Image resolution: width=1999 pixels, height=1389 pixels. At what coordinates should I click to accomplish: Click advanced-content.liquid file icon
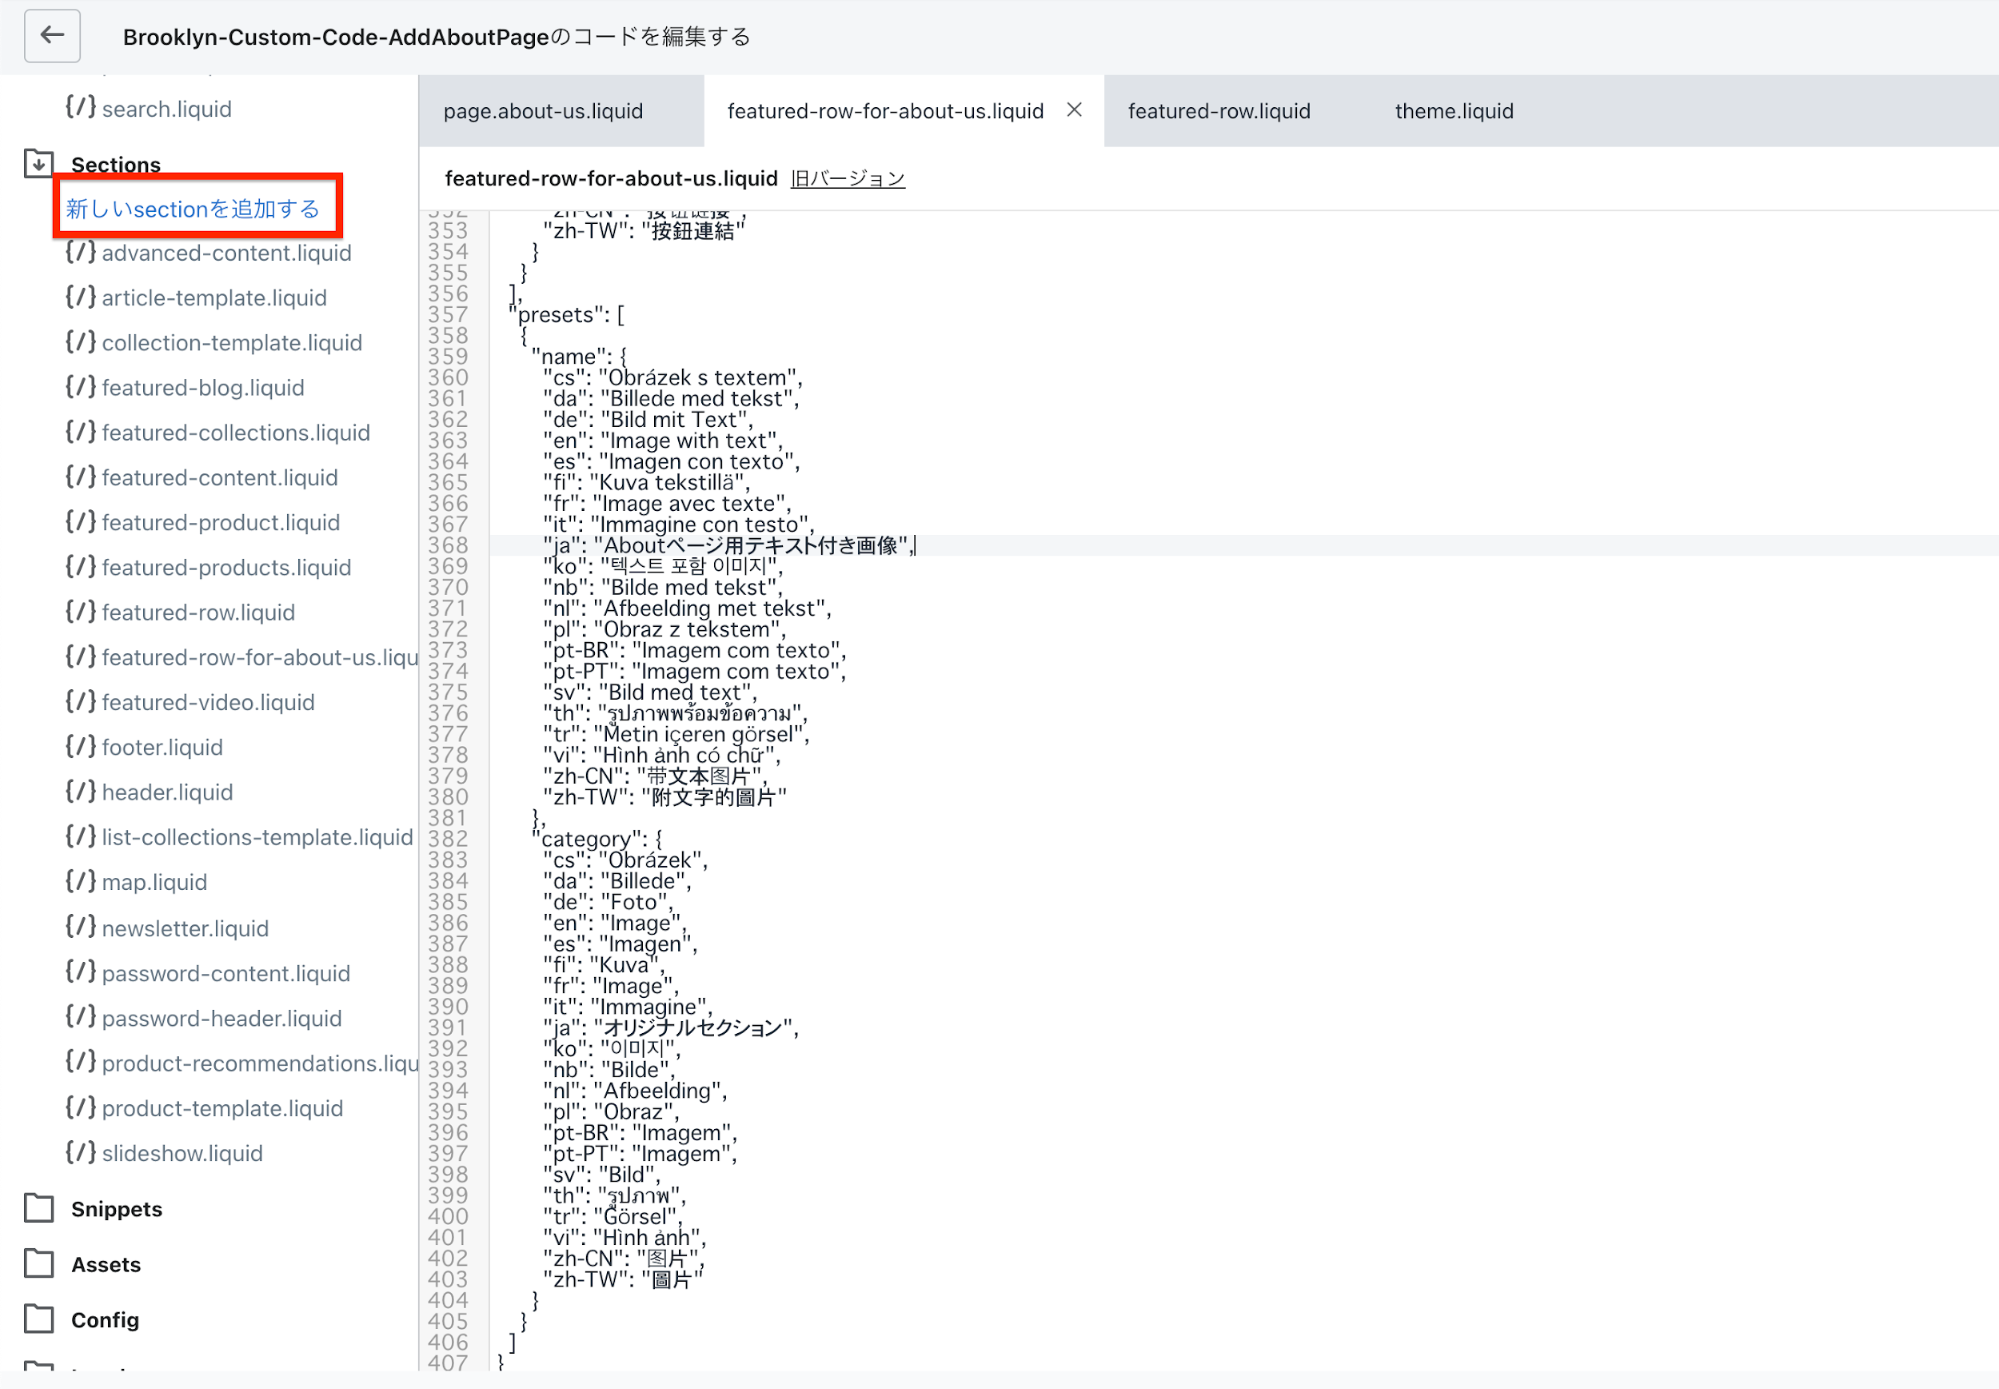click(x=80, y=252)
